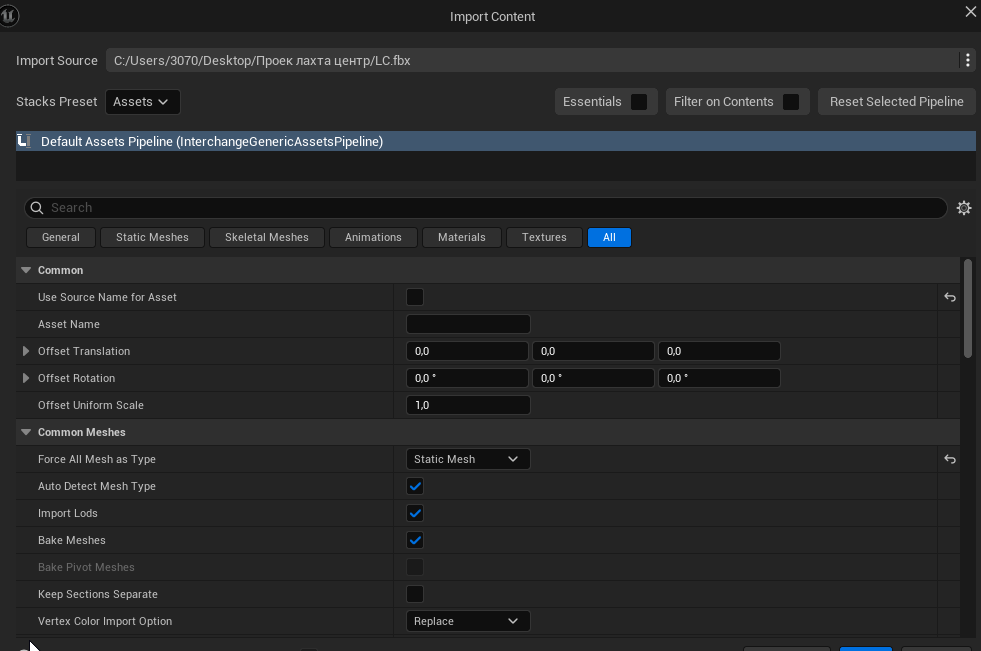
Task: Switch to the Static Meshes filter tab
Action: point(152,238)
